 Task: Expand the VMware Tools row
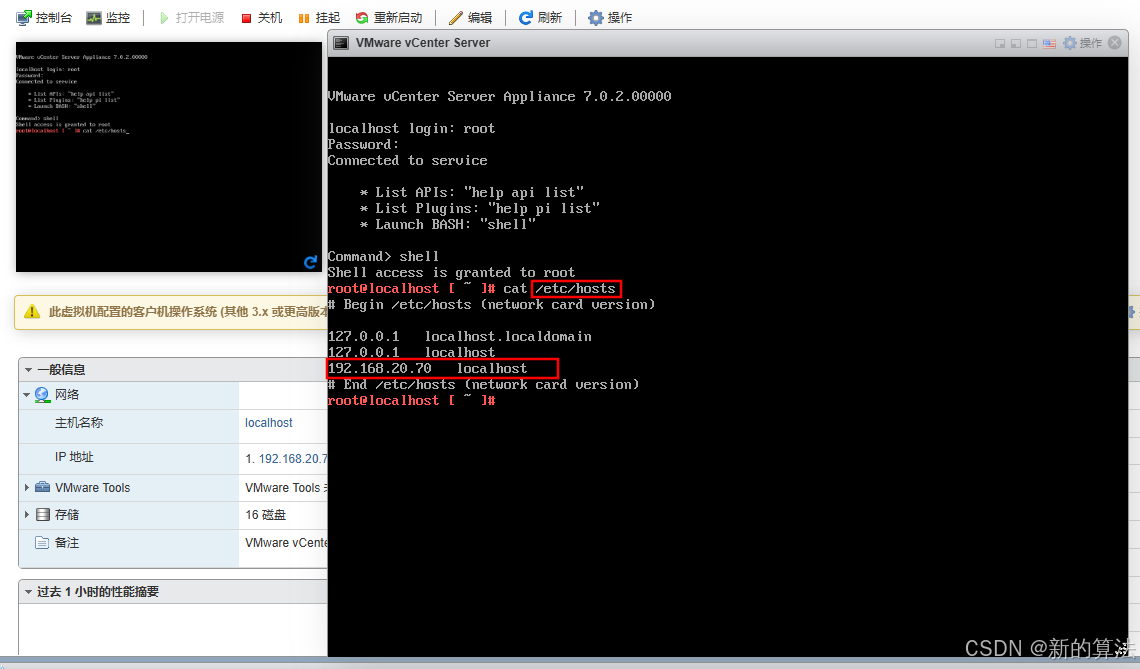(x=27, y=487)
